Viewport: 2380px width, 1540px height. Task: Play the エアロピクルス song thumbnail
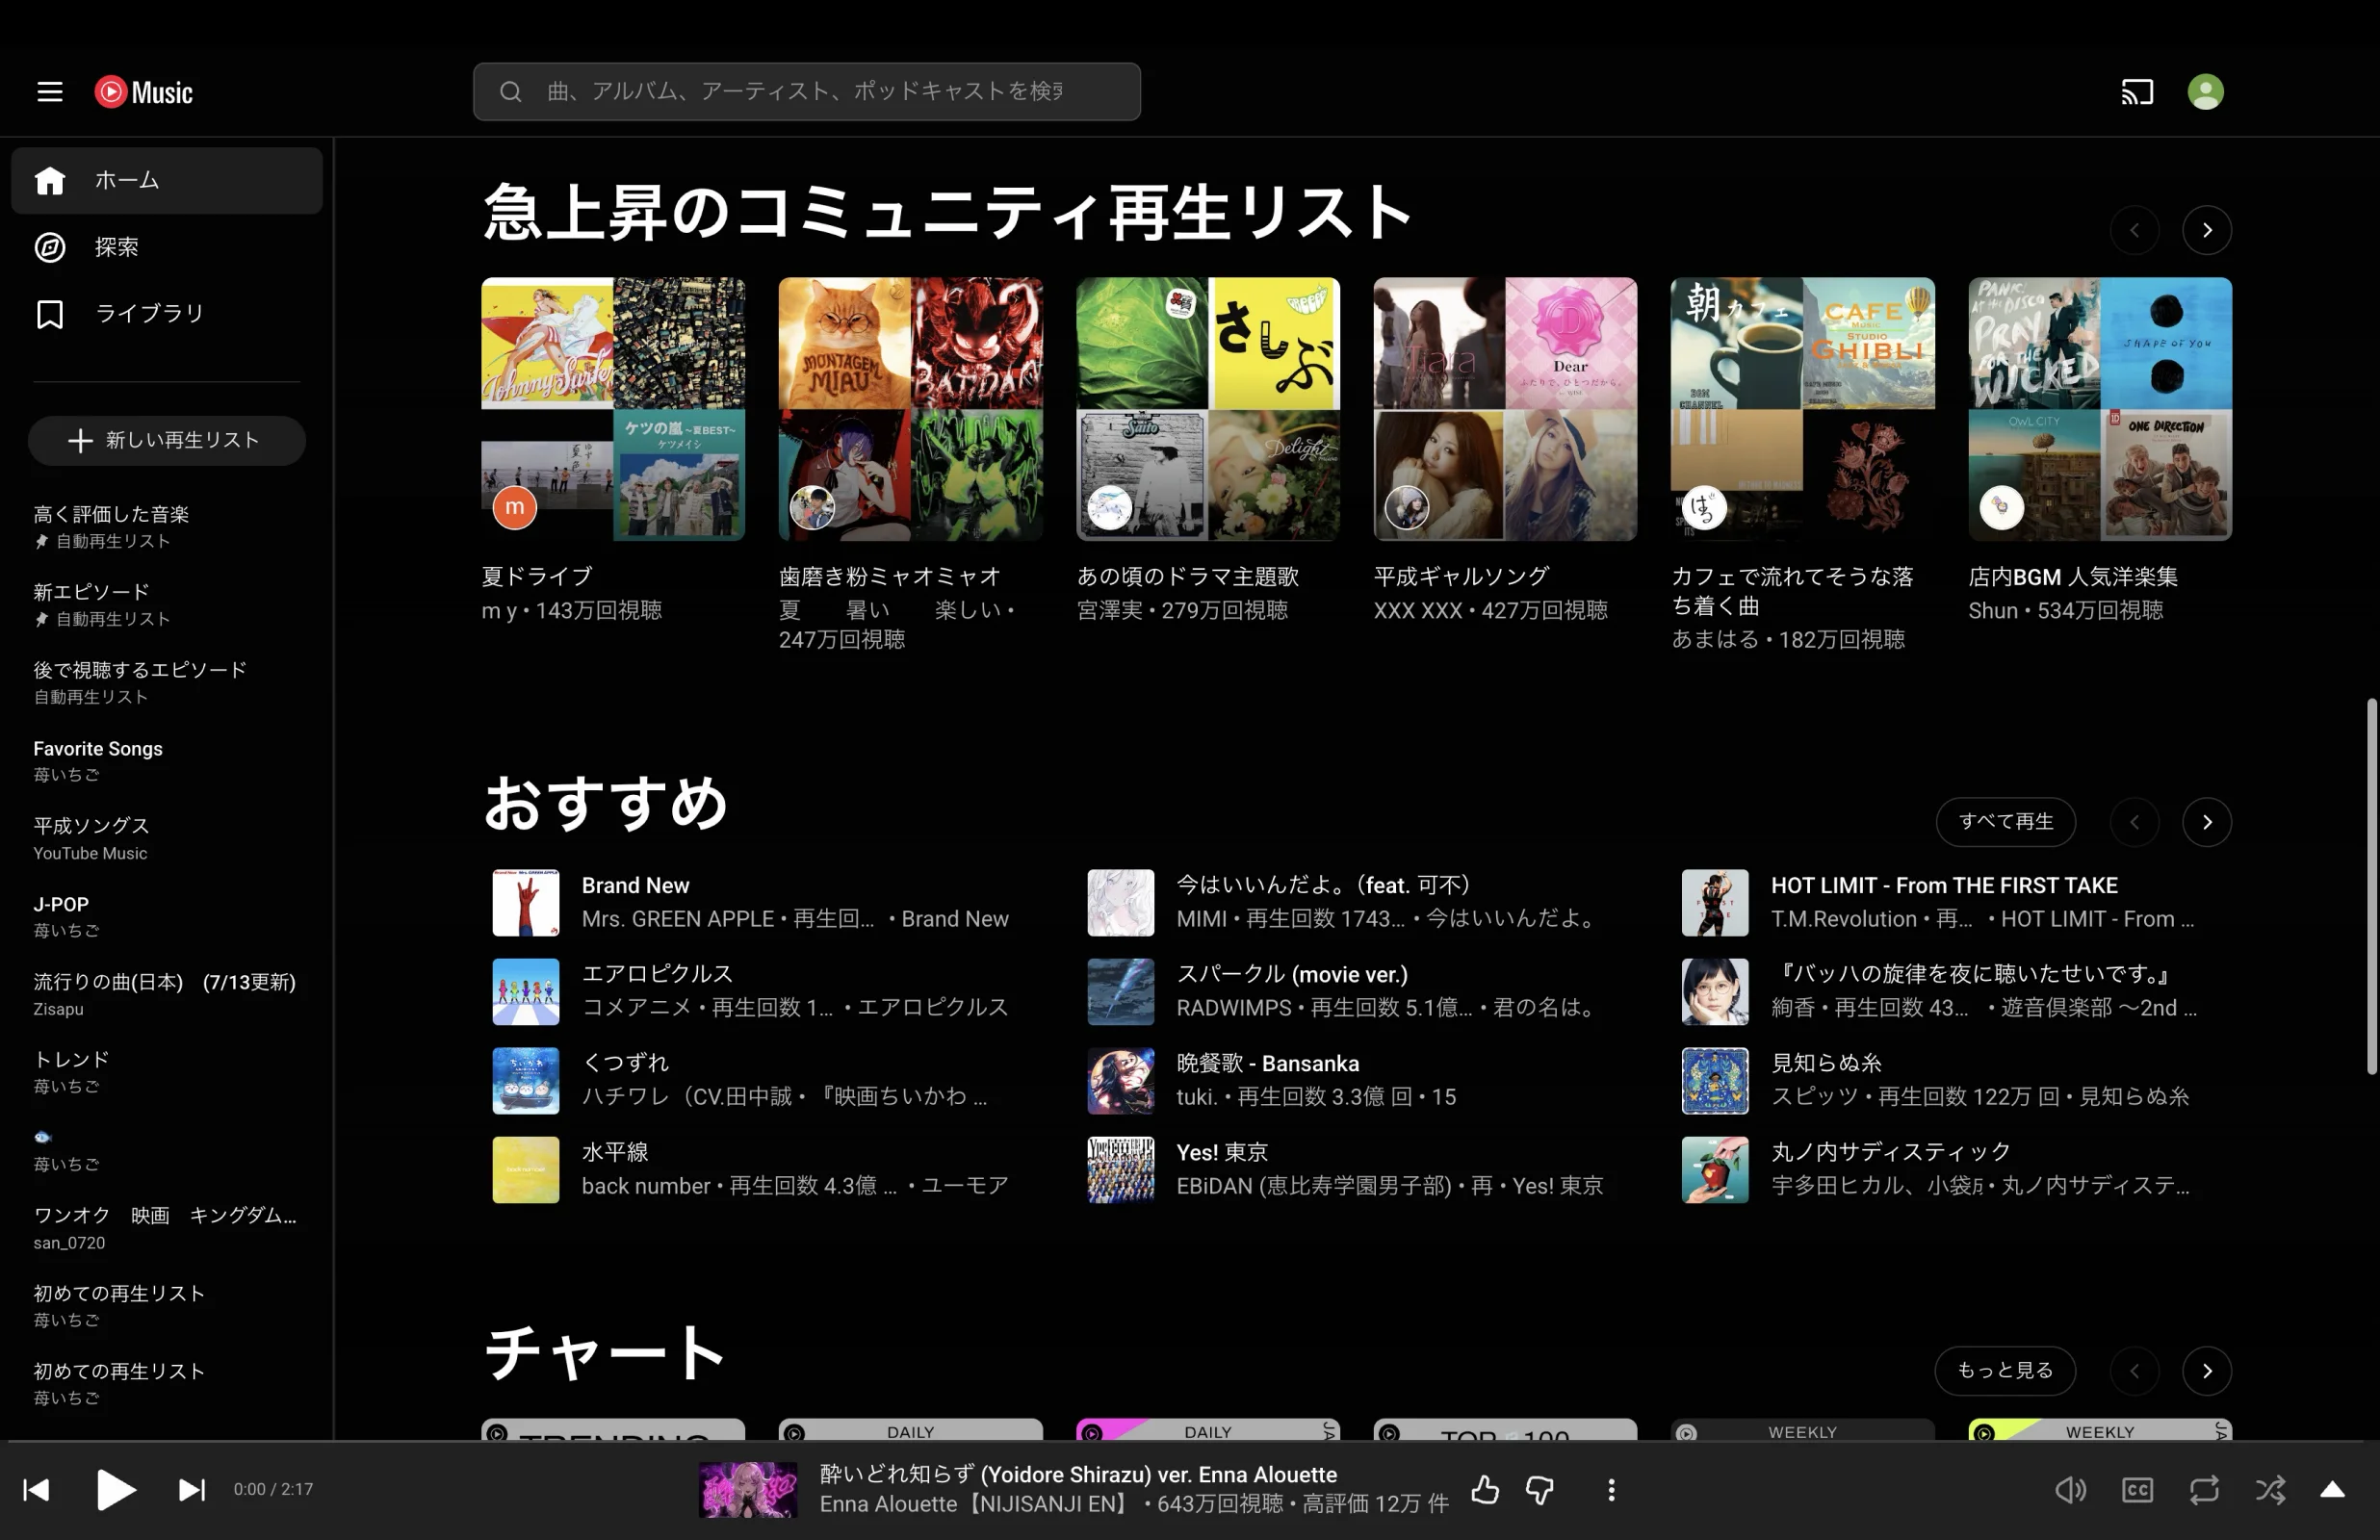(526, 992)
